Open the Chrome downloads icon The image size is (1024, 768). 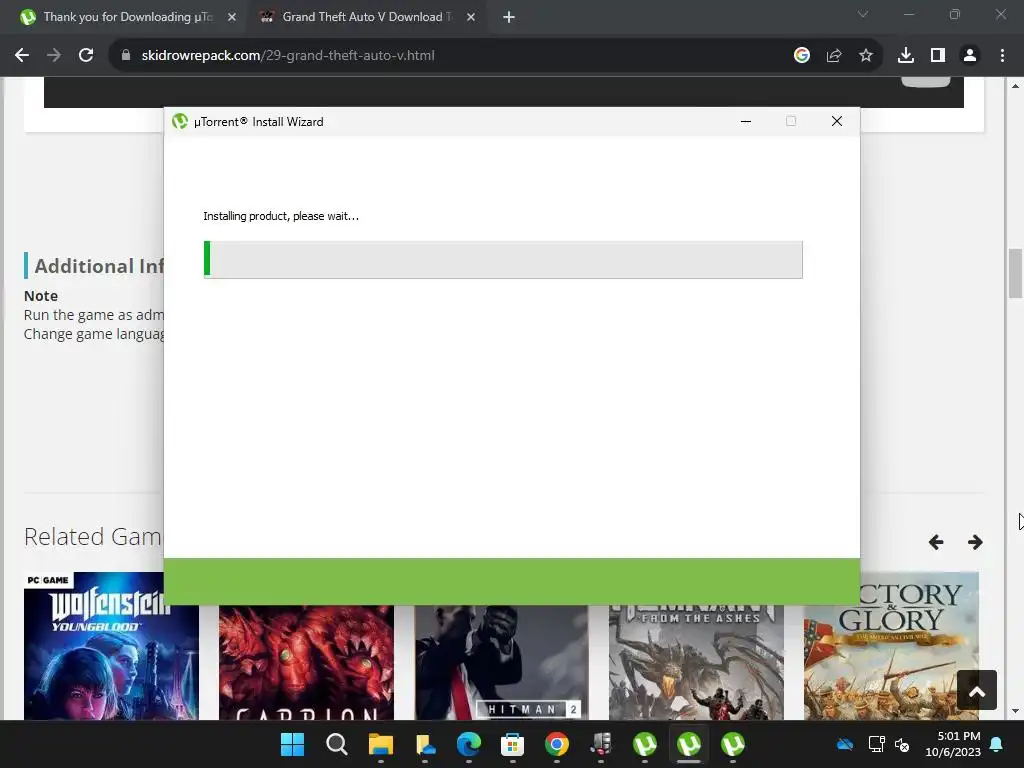906,56
